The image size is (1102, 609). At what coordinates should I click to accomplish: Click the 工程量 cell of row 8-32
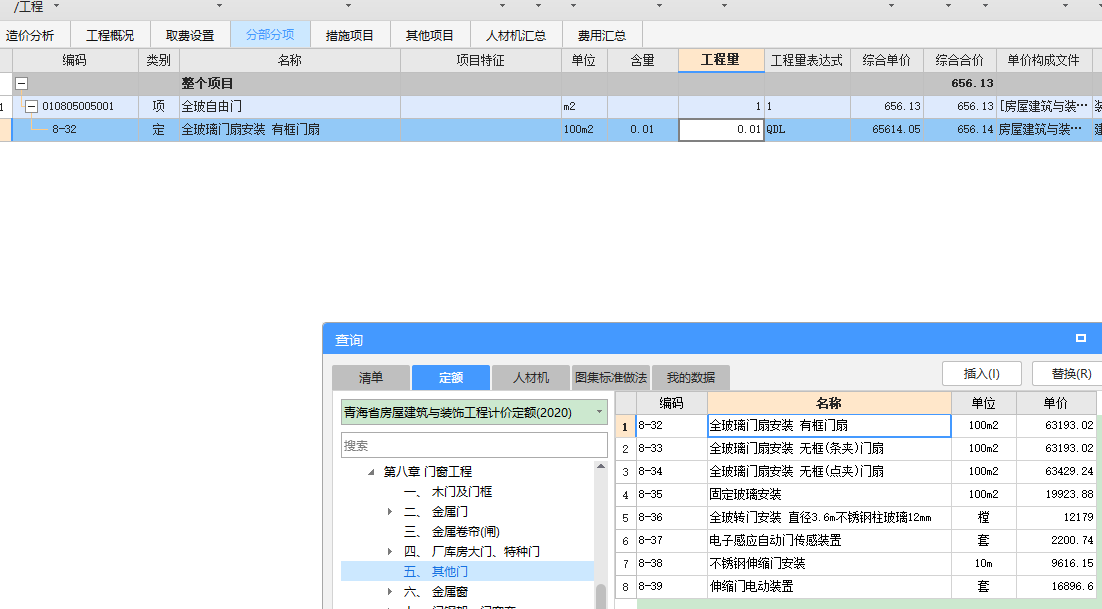coord(721,130)
